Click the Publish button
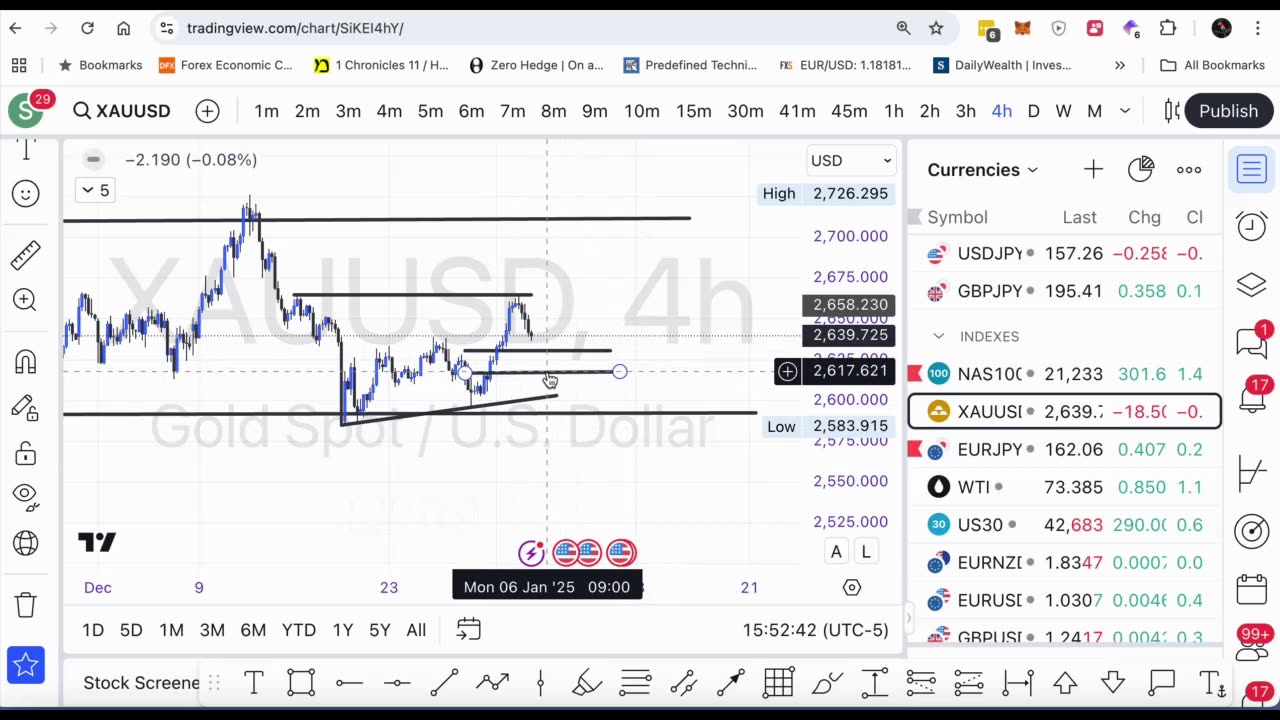The image size is (1280, 720). pyautogui.click(x=1228, y=111)
